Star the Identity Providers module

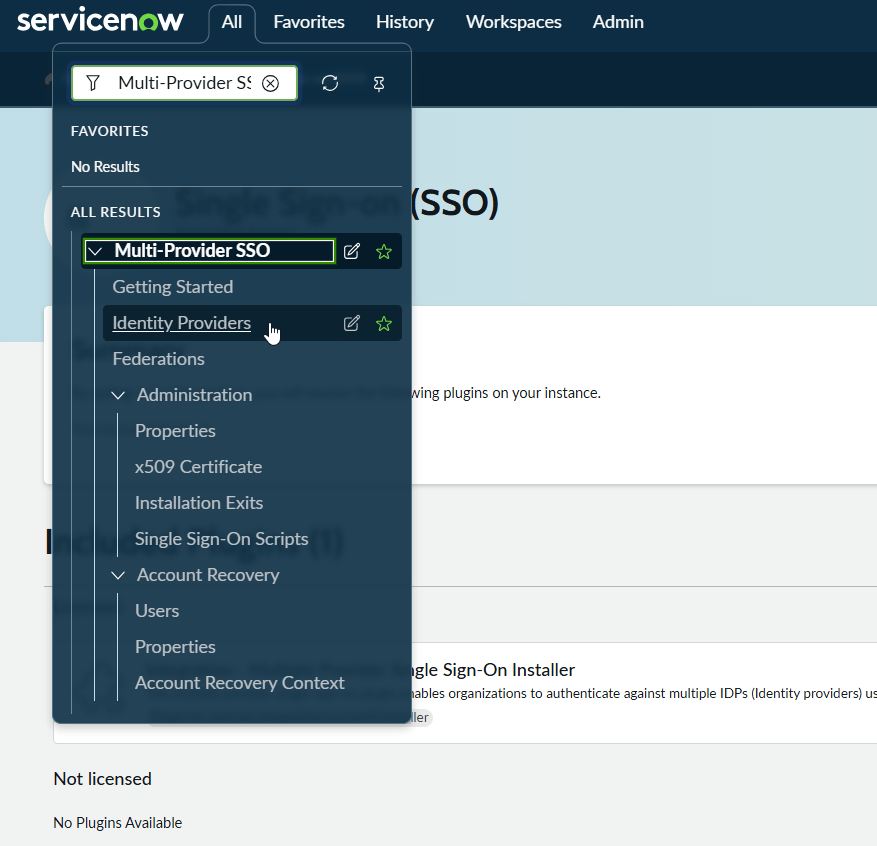click(x=384, y=323)
